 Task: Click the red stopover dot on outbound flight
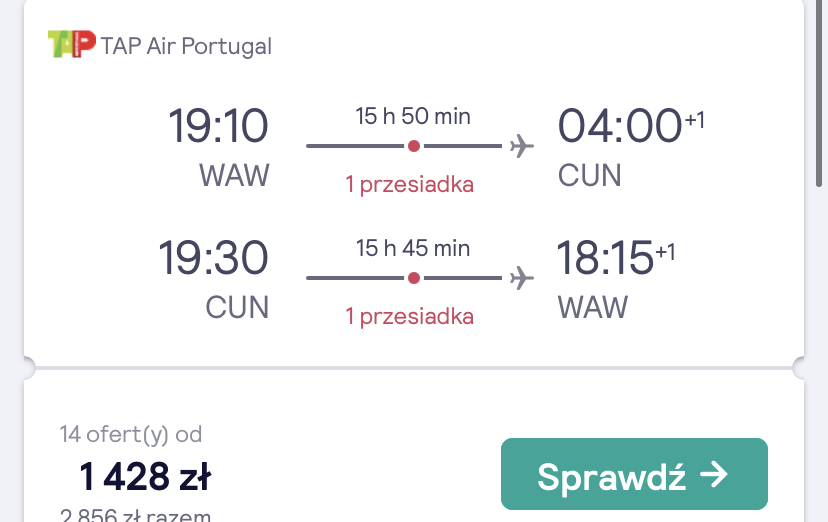414,146
